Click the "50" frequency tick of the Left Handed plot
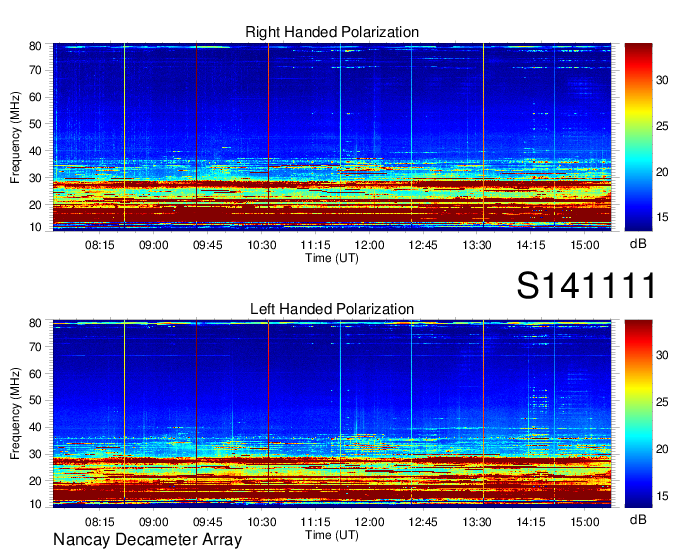The image size is (680, 552). click(35, 400)
